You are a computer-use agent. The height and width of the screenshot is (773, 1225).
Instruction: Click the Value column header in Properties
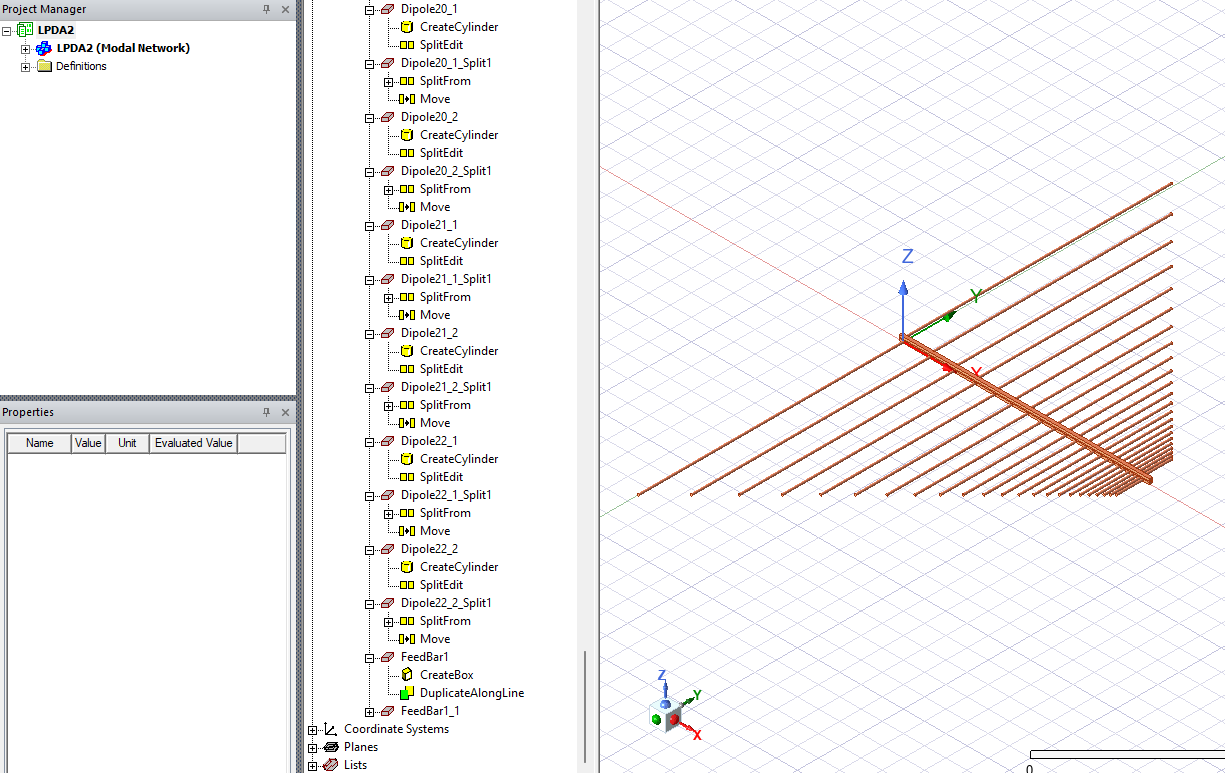[x=88, y=443]
